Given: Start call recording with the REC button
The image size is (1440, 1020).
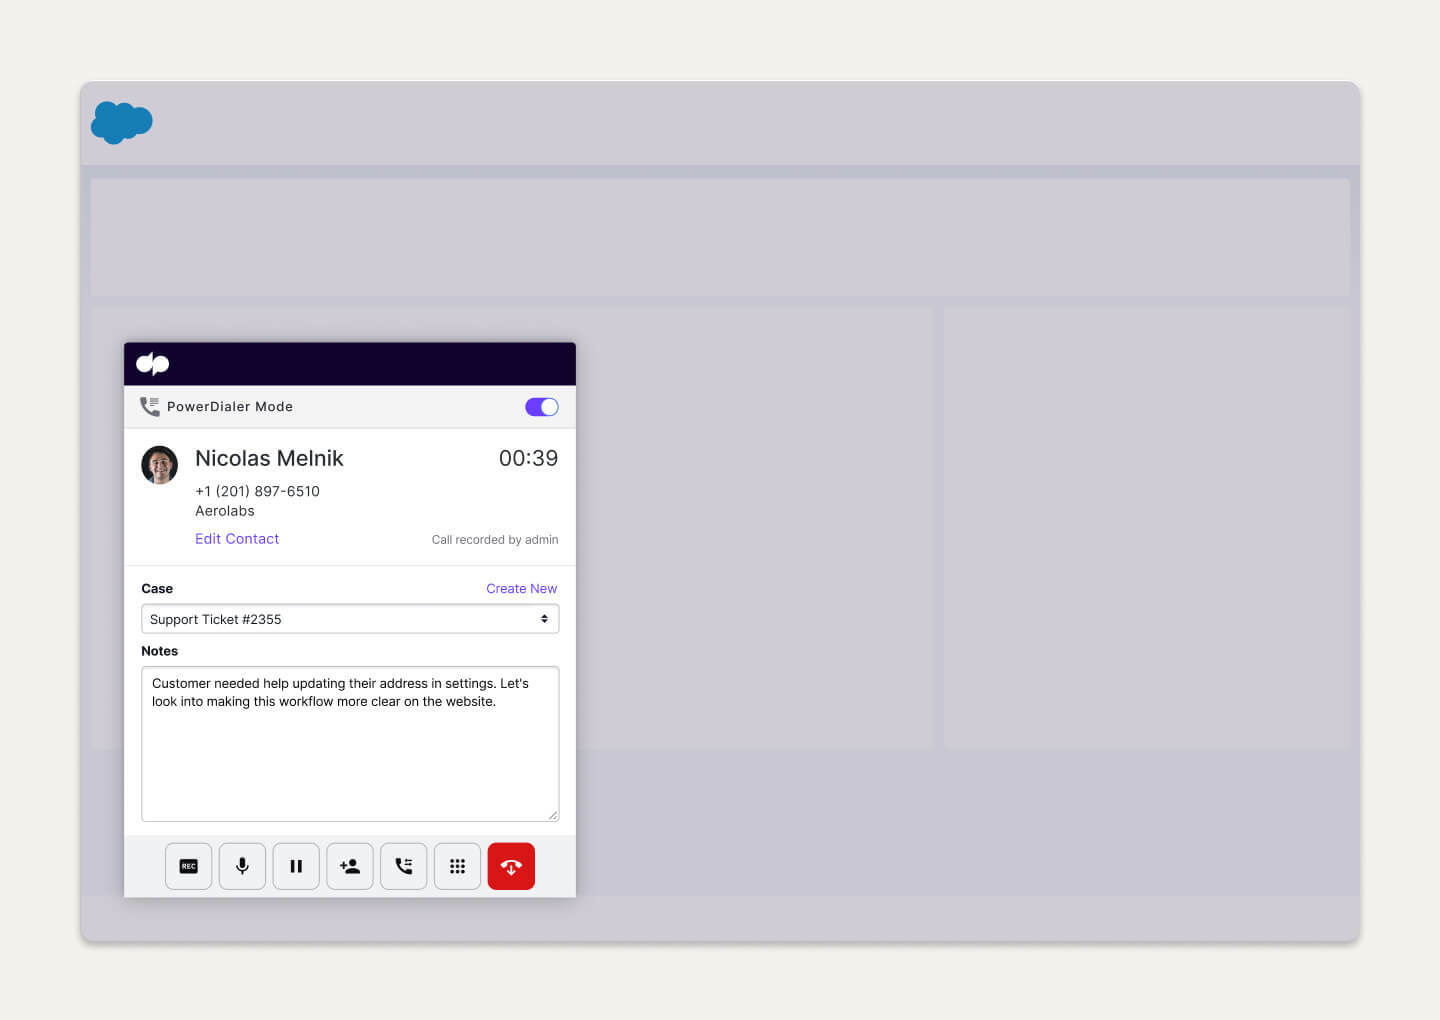Looking at the screenshot, I should tap(188, 866).
